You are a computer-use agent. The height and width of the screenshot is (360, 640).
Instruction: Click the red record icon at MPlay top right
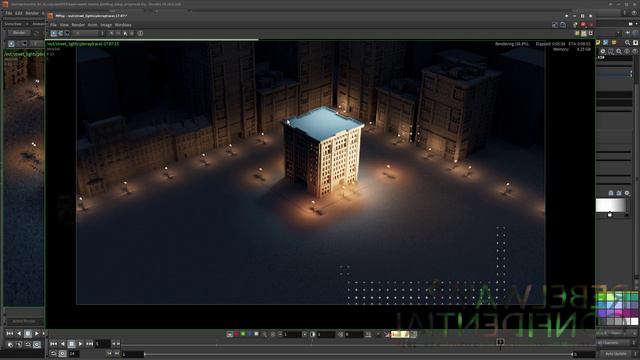pyautogui.click(x=583, y=25)
